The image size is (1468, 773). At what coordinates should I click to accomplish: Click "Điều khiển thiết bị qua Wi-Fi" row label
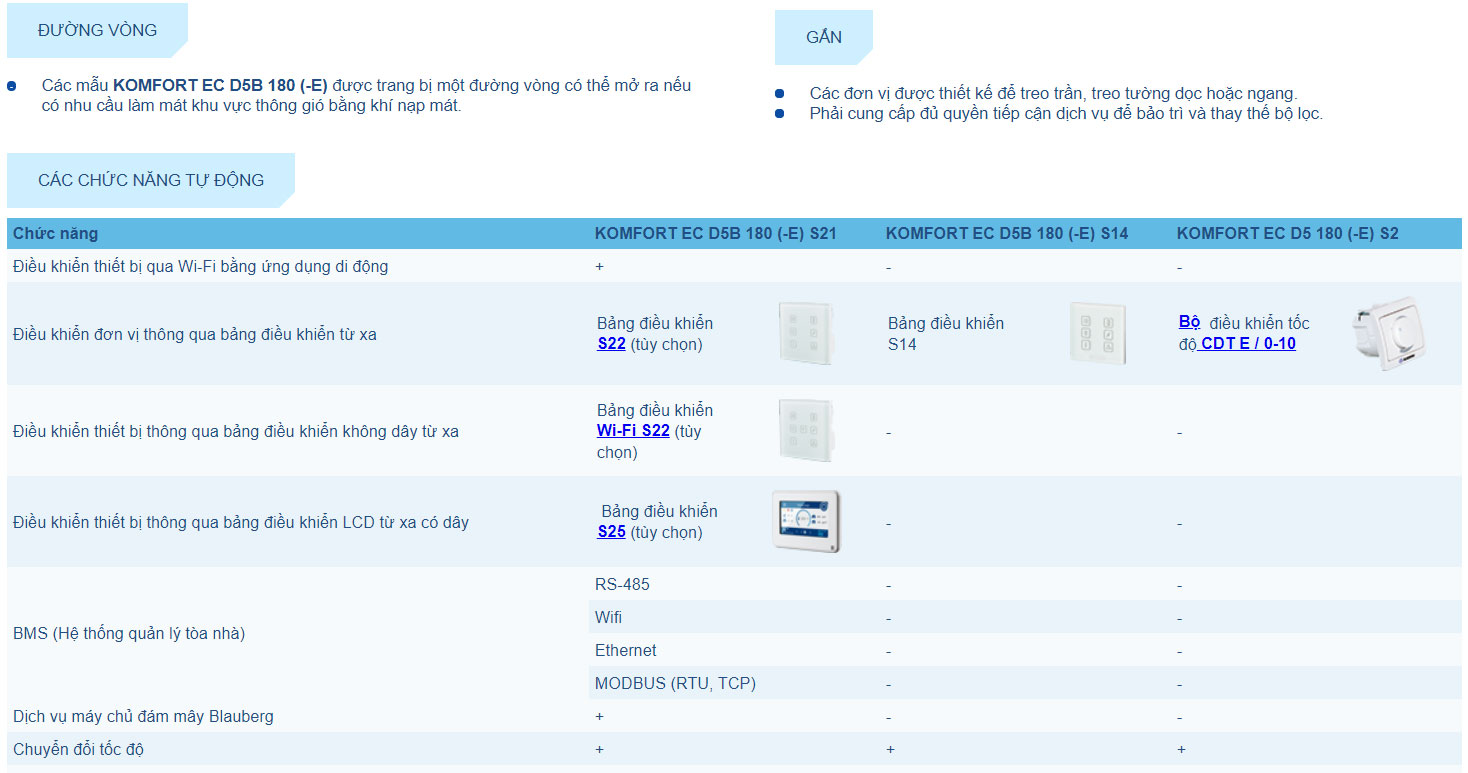coord(200,266)
